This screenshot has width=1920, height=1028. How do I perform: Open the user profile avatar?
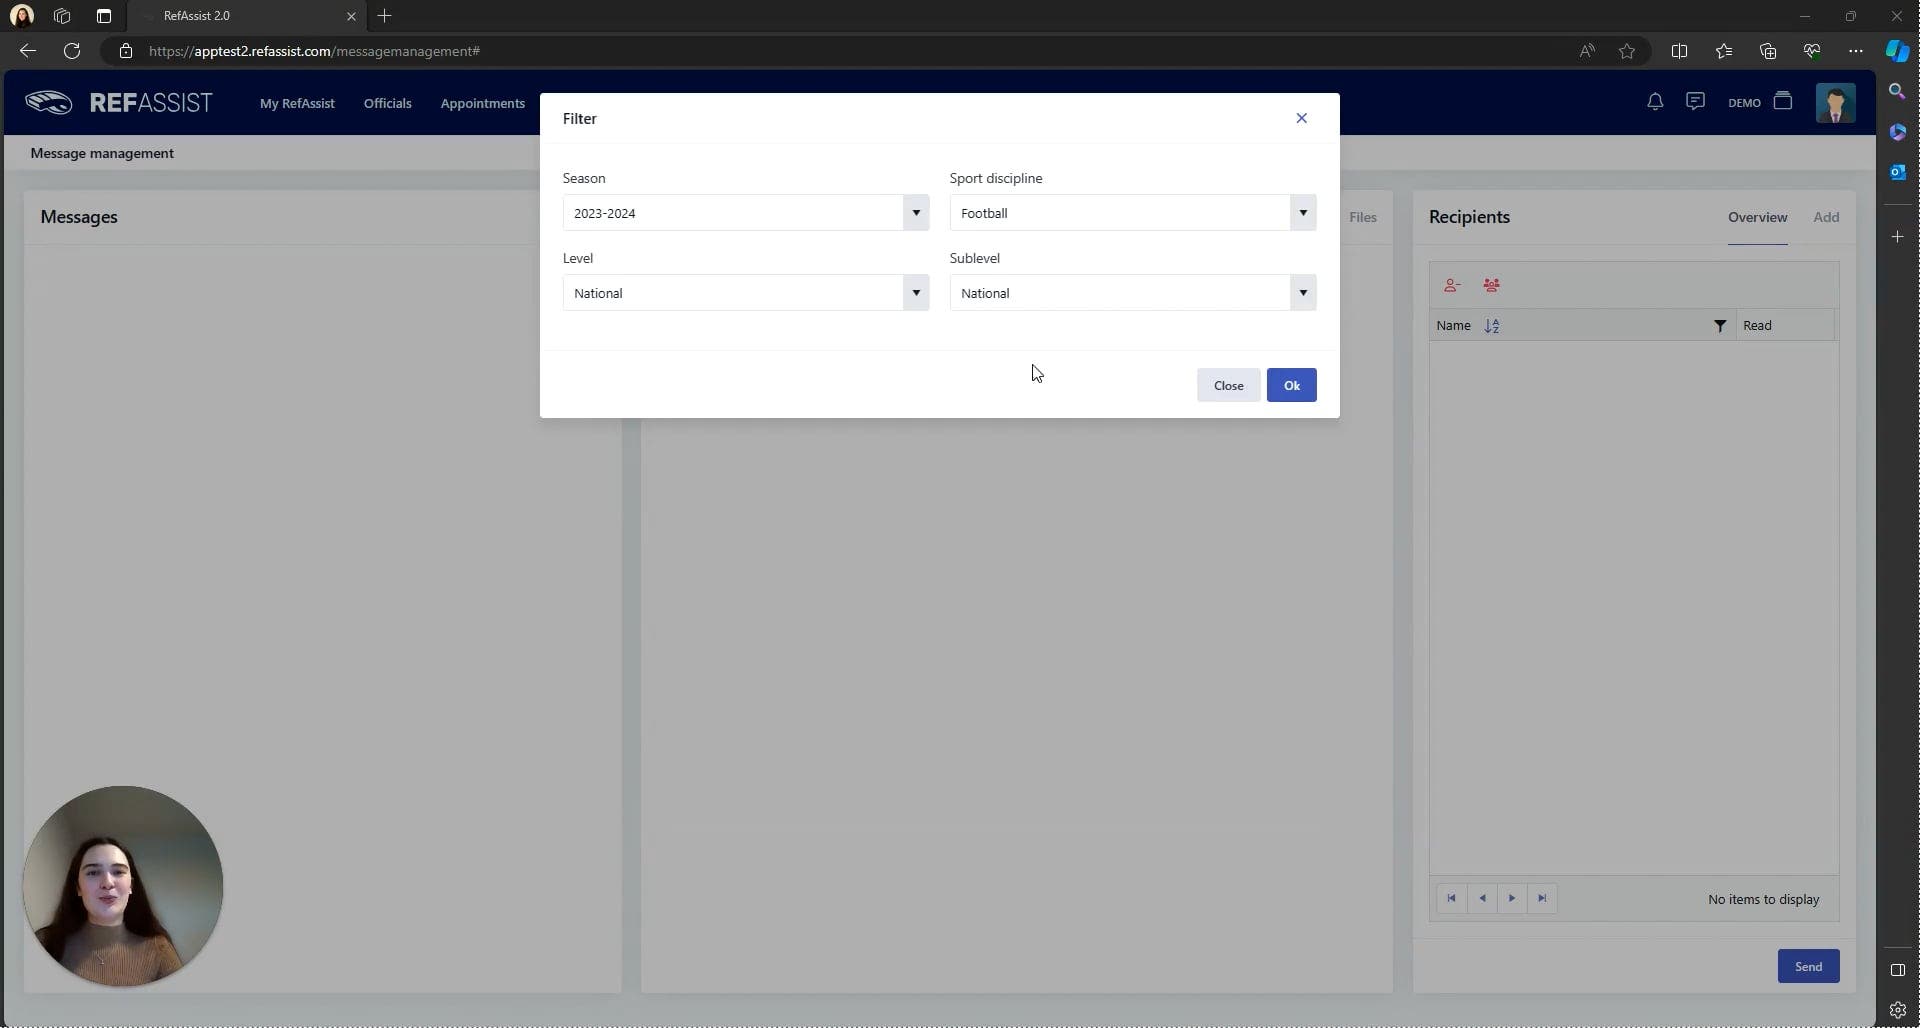(1835, 103)
